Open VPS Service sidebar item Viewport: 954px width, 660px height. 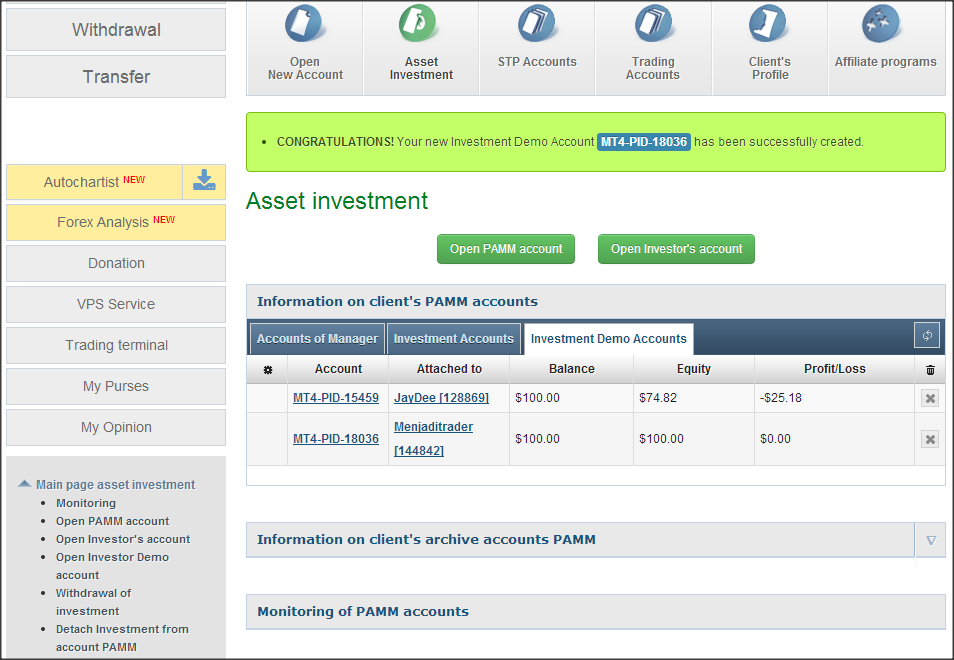[x=116, y=304]
